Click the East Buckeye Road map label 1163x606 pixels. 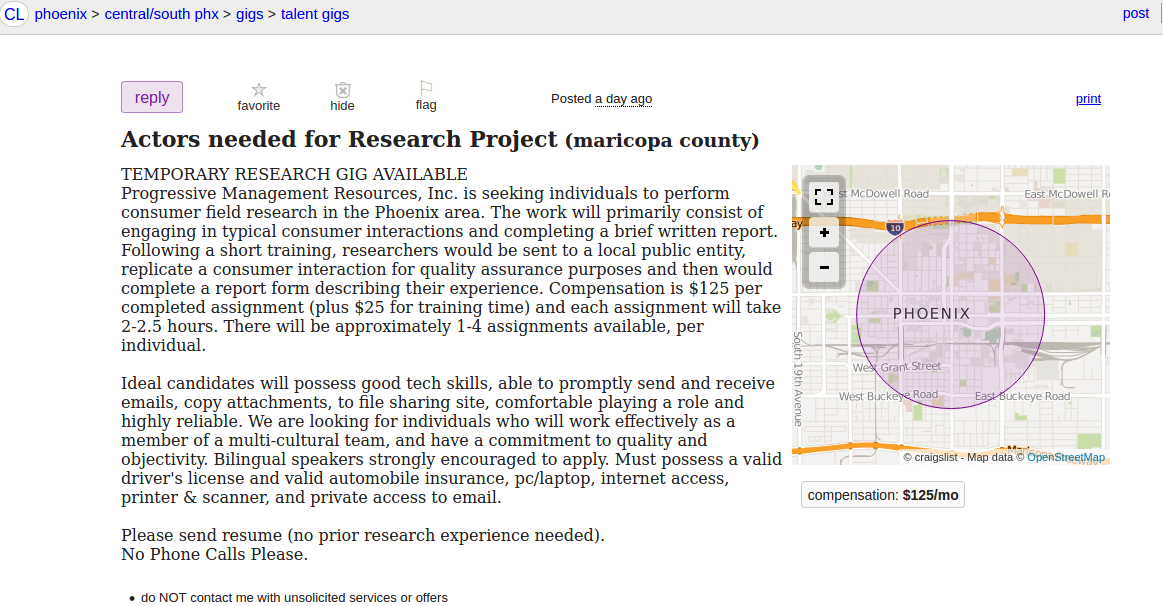coord(1023,396)
